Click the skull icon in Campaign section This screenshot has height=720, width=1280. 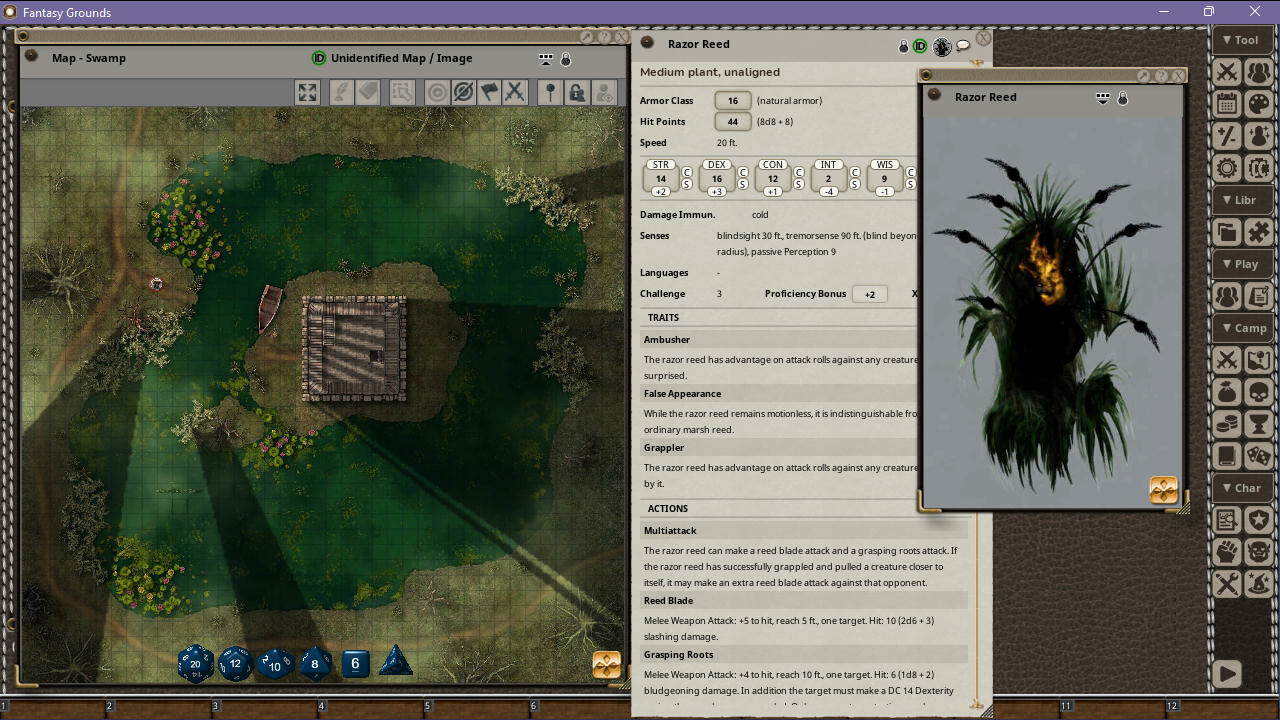click(1259, 392)
